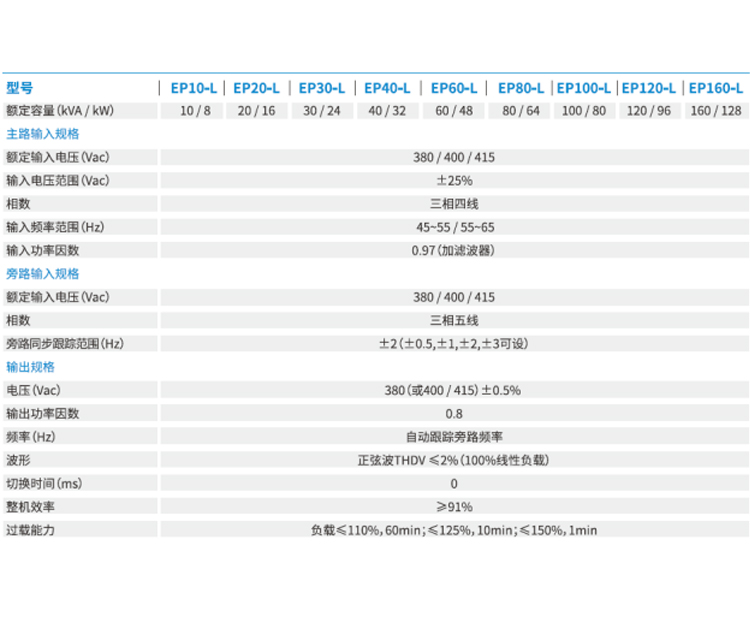
Task: Click the ≥91% efficiency value
Action: [x=454, y=507]
